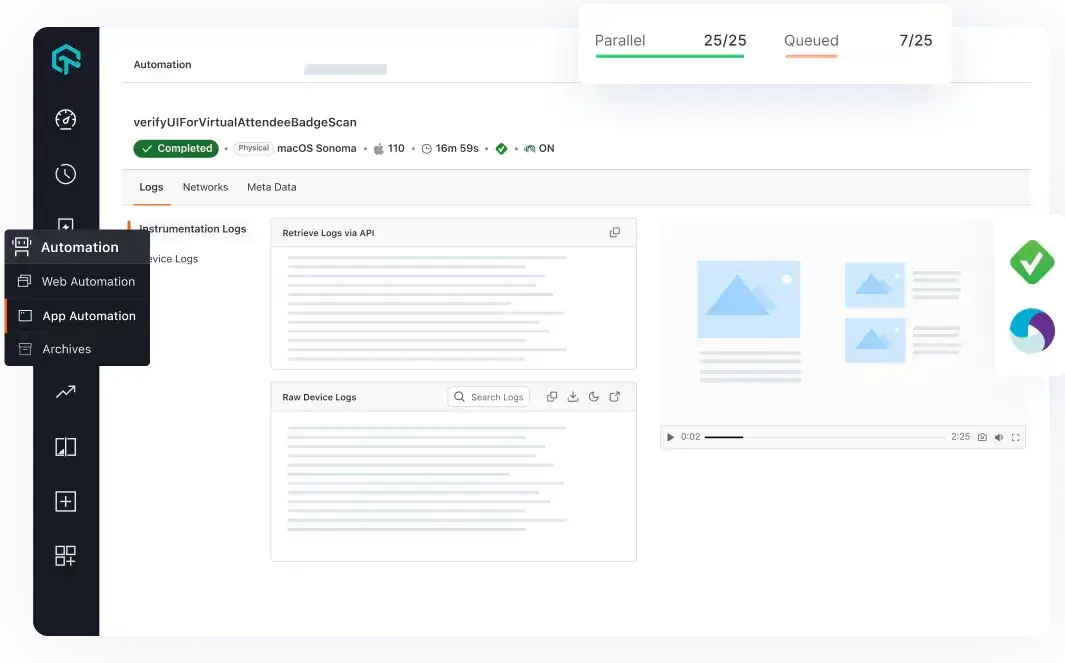Open the Meta Data tab
This screenshot has height=663, width=1065.
click(x=271, y=187)
